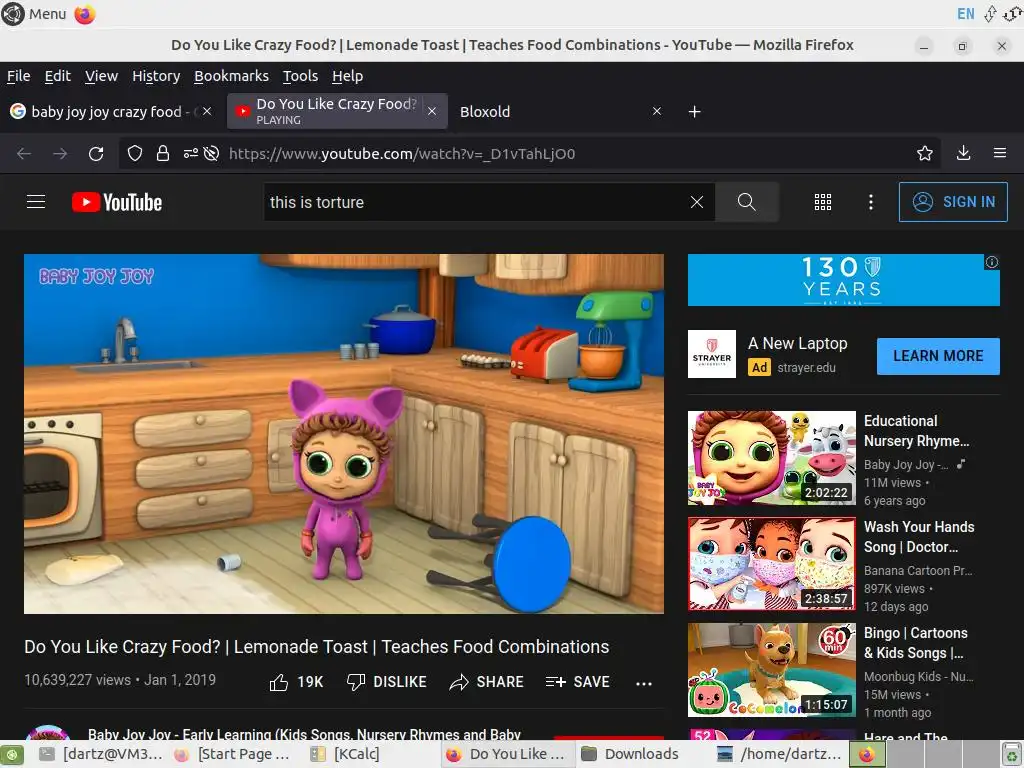The height and width of the screenshot is (768, 1024).
Task: Click the autoplay blocked icon in address bar
Action: (x=211, y=153)
